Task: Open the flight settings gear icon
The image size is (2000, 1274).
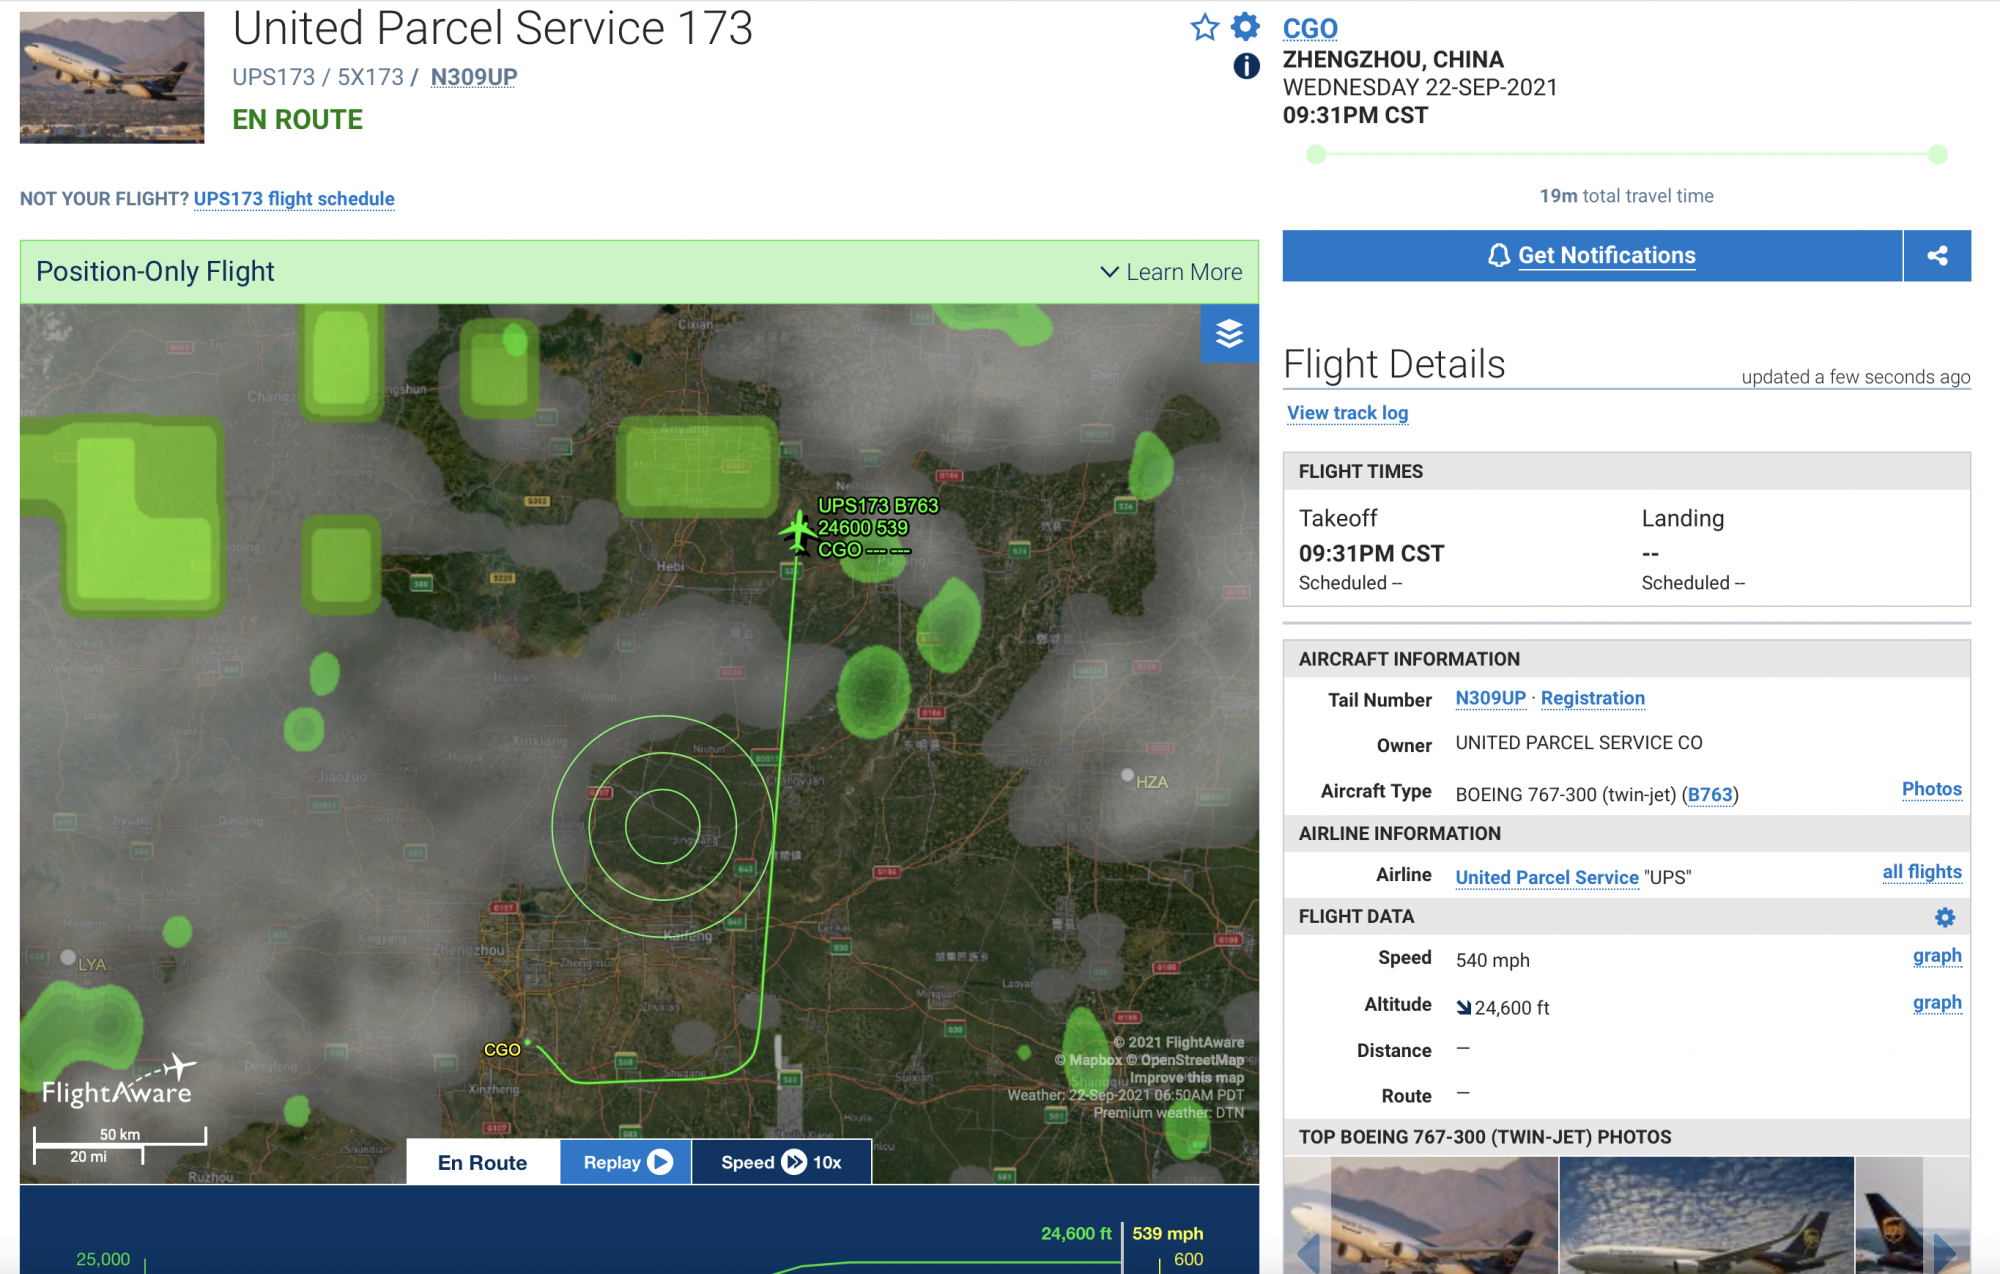Action: (x=1245, y=26)
